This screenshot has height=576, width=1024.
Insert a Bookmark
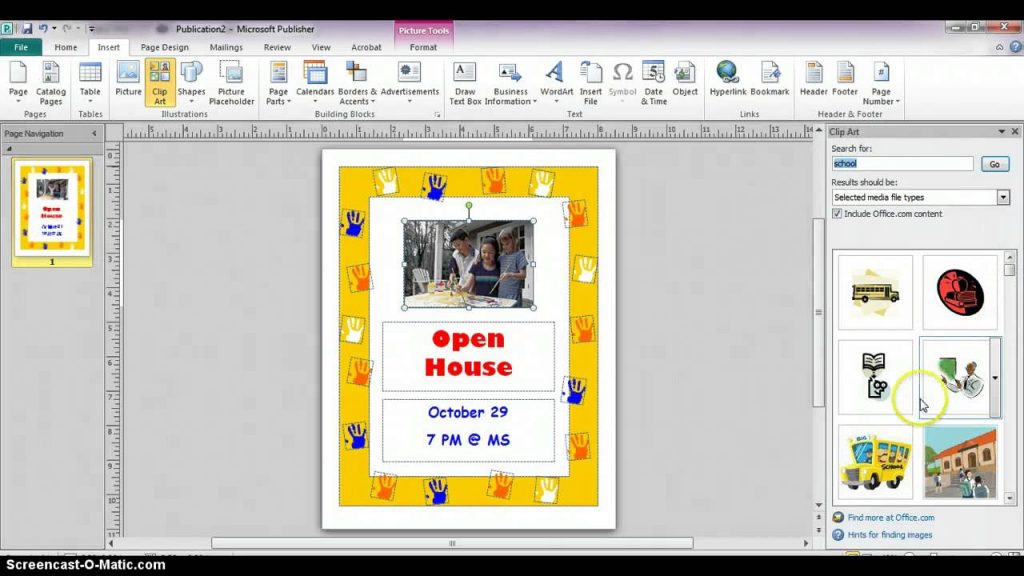tap(770, 82)
